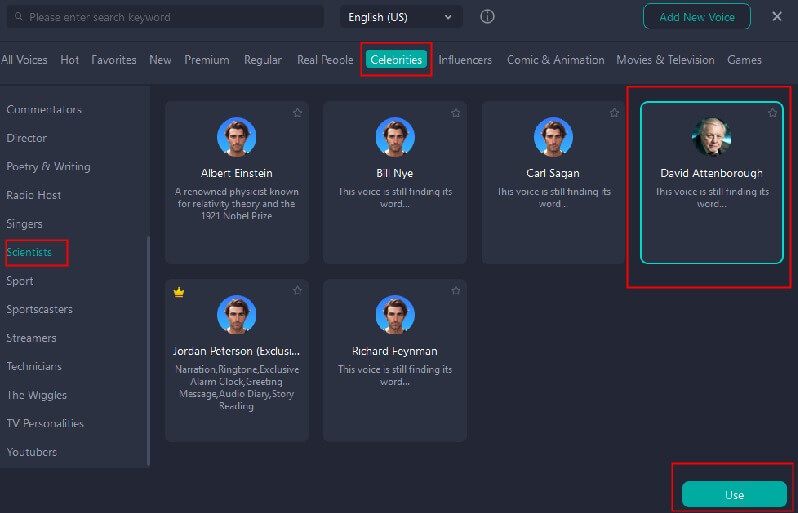Open the English (US) language dropdown
The height and width of the screenshot is (513, 798).
(x=401, y=17)
